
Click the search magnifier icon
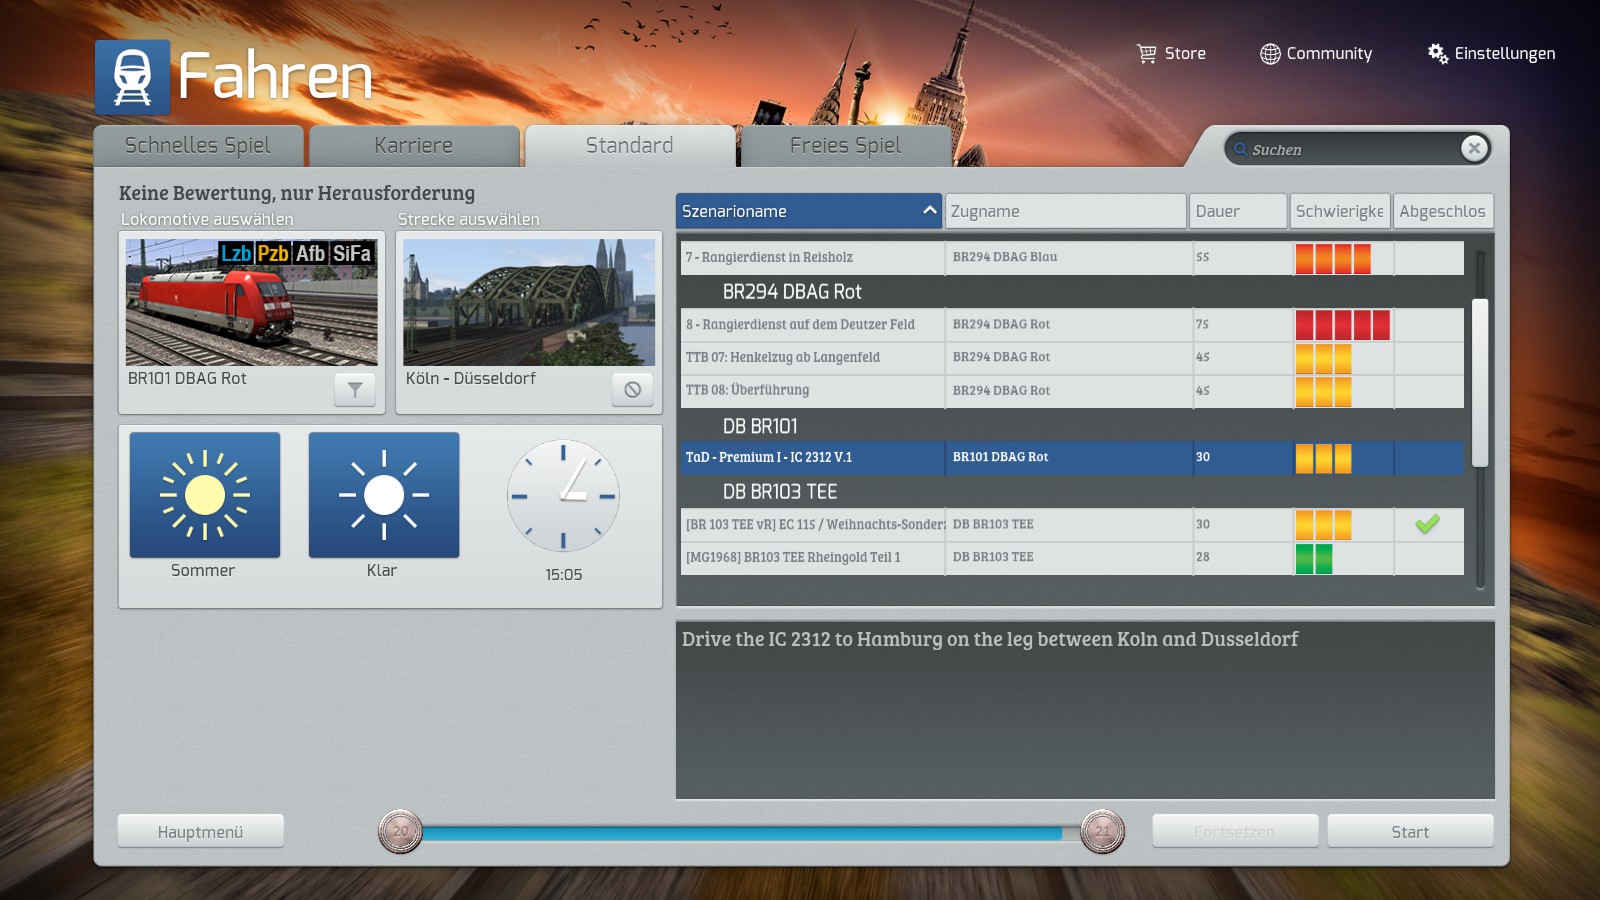(1240, 150)
